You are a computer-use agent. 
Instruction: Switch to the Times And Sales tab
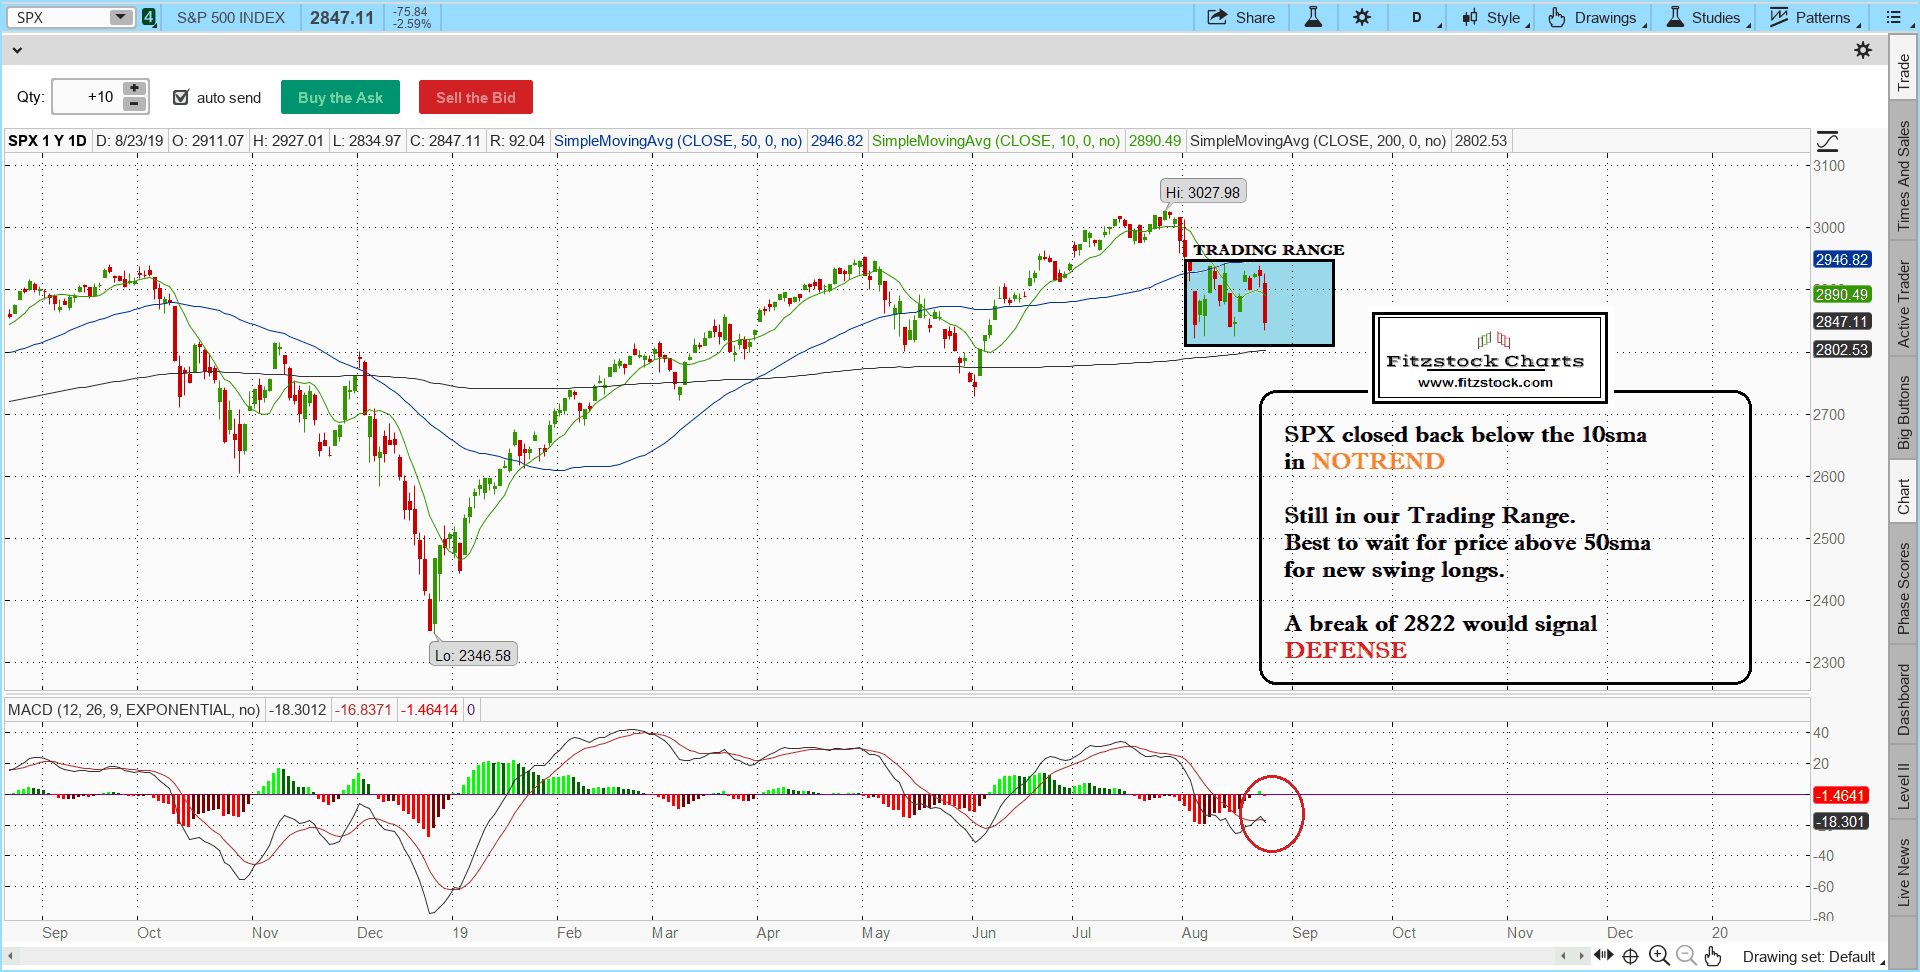(x=1904, y=176)
